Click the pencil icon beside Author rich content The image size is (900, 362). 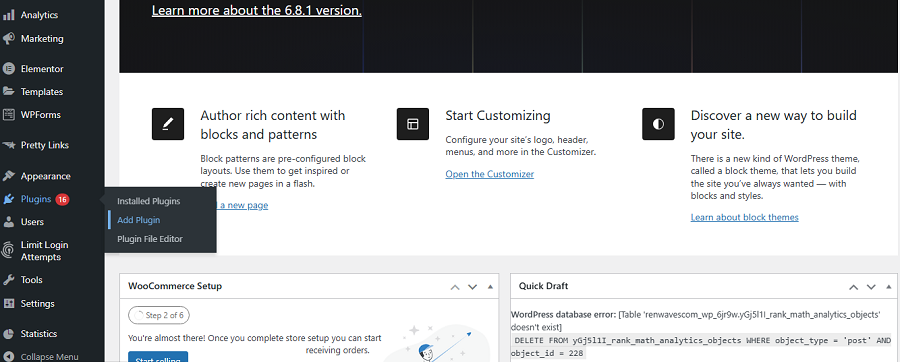coord(168,124)
